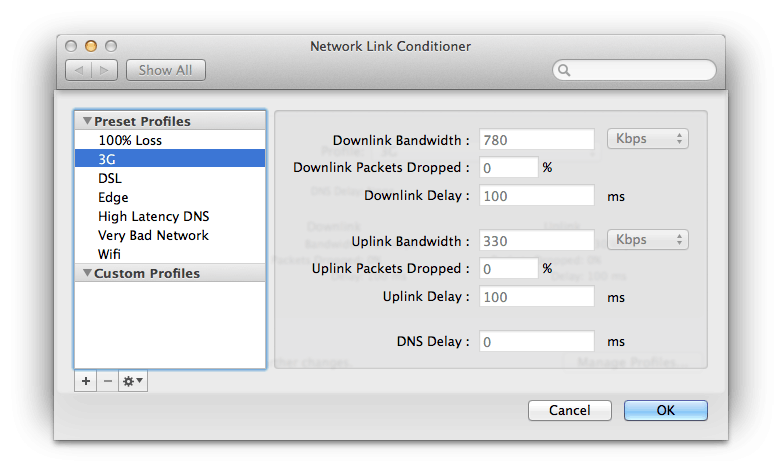Select the 100% Loss profile

coord(130,141)
